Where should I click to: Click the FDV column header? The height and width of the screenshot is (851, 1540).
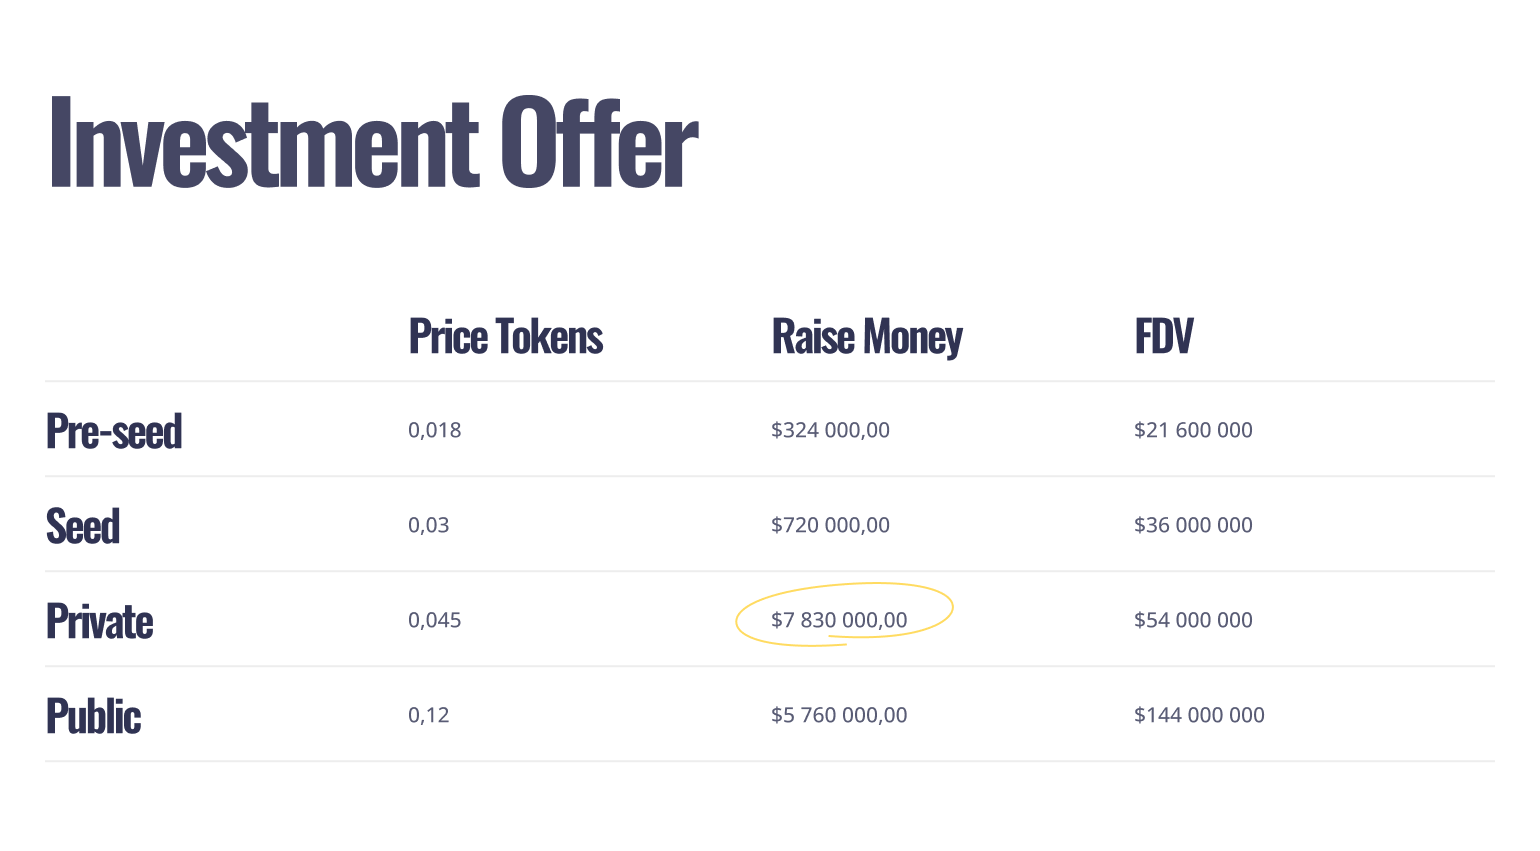1164,337
